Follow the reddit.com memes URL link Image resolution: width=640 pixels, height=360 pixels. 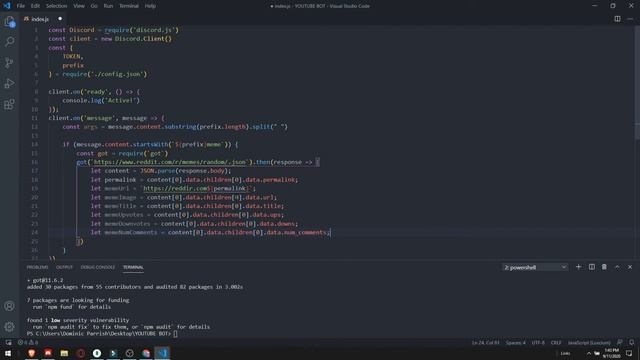click(x=170, y=162)
